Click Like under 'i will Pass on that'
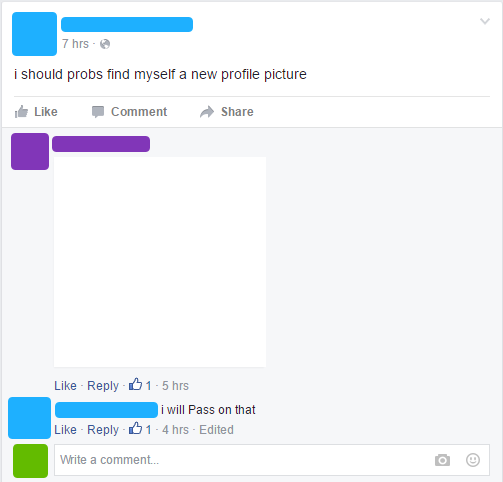The height and width of the screenshot is (482, 503). pyautogui.click(x=65, y=430)
